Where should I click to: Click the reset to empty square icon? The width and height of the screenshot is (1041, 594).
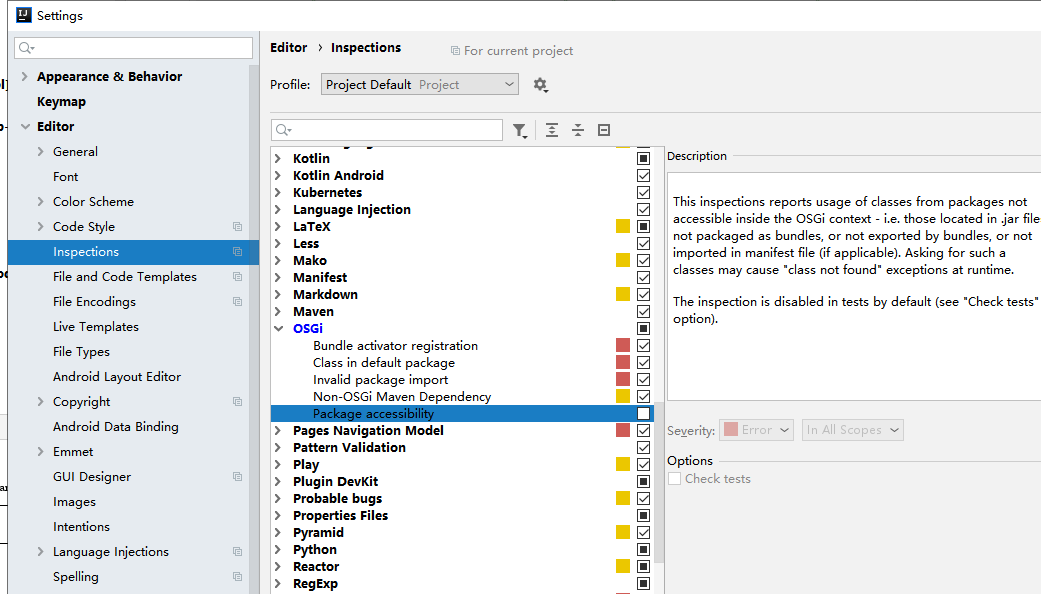603,130
